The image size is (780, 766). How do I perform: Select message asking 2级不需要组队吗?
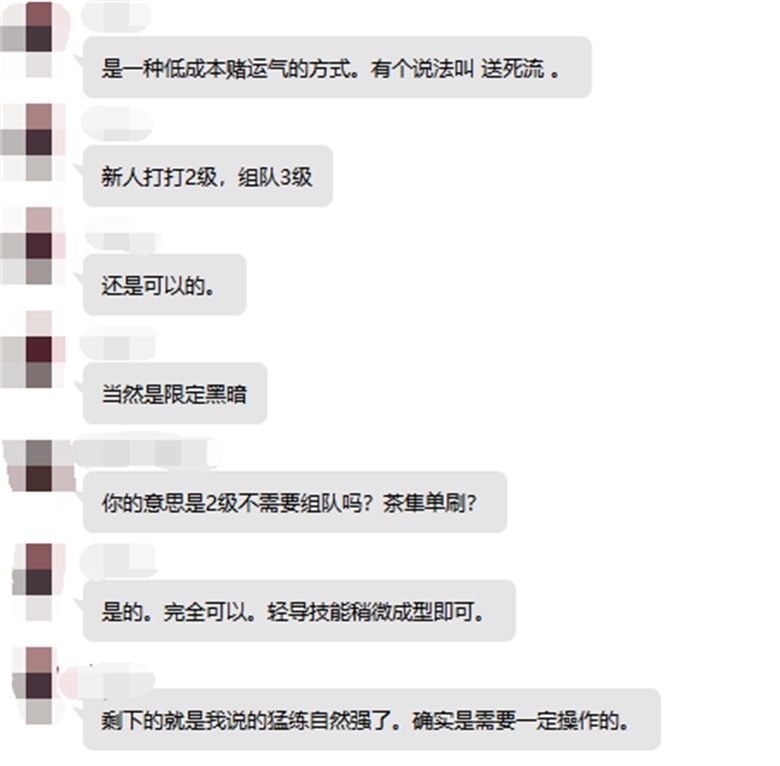pos(294,502)
